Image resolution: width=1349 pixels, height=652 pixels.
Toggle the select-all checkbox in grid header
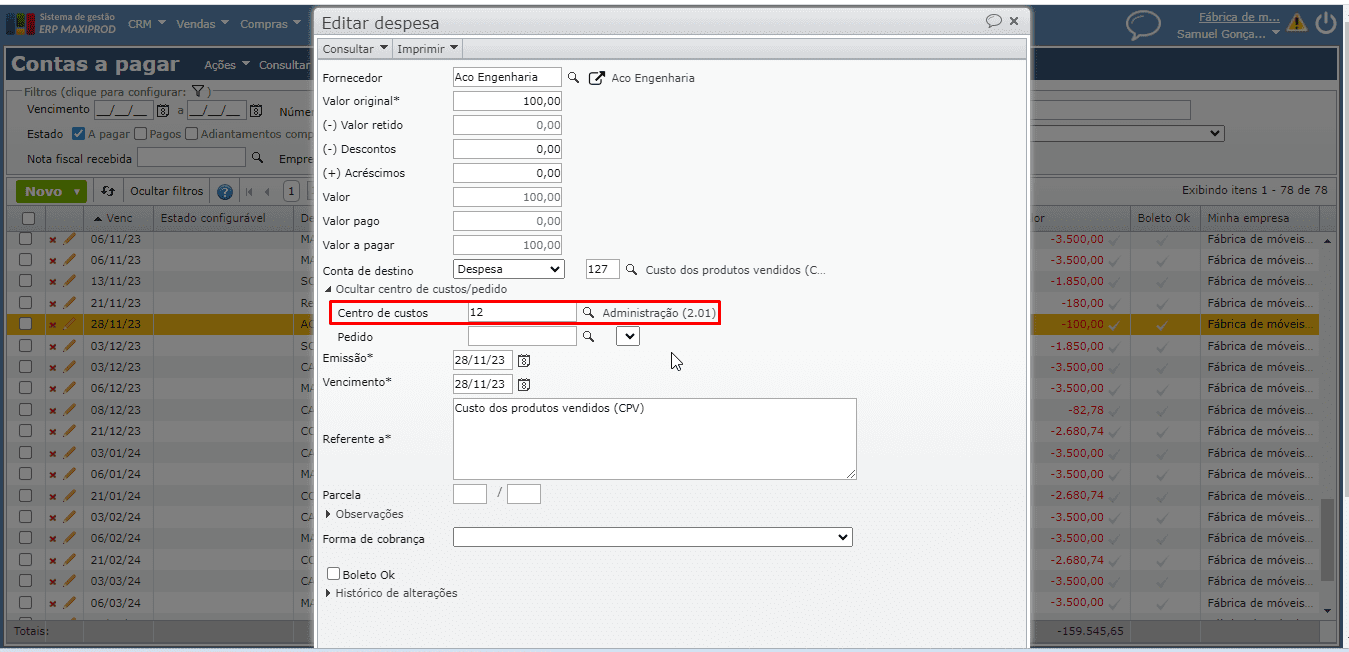coord(28,218)
